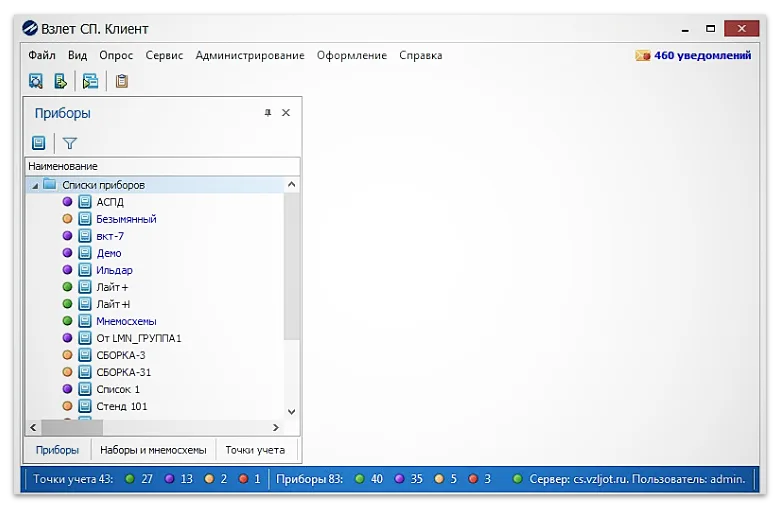The height and width of the screenshot is (509, 780).
Task: Collapse the Списки приборов tree node
Action: (35, 185)
